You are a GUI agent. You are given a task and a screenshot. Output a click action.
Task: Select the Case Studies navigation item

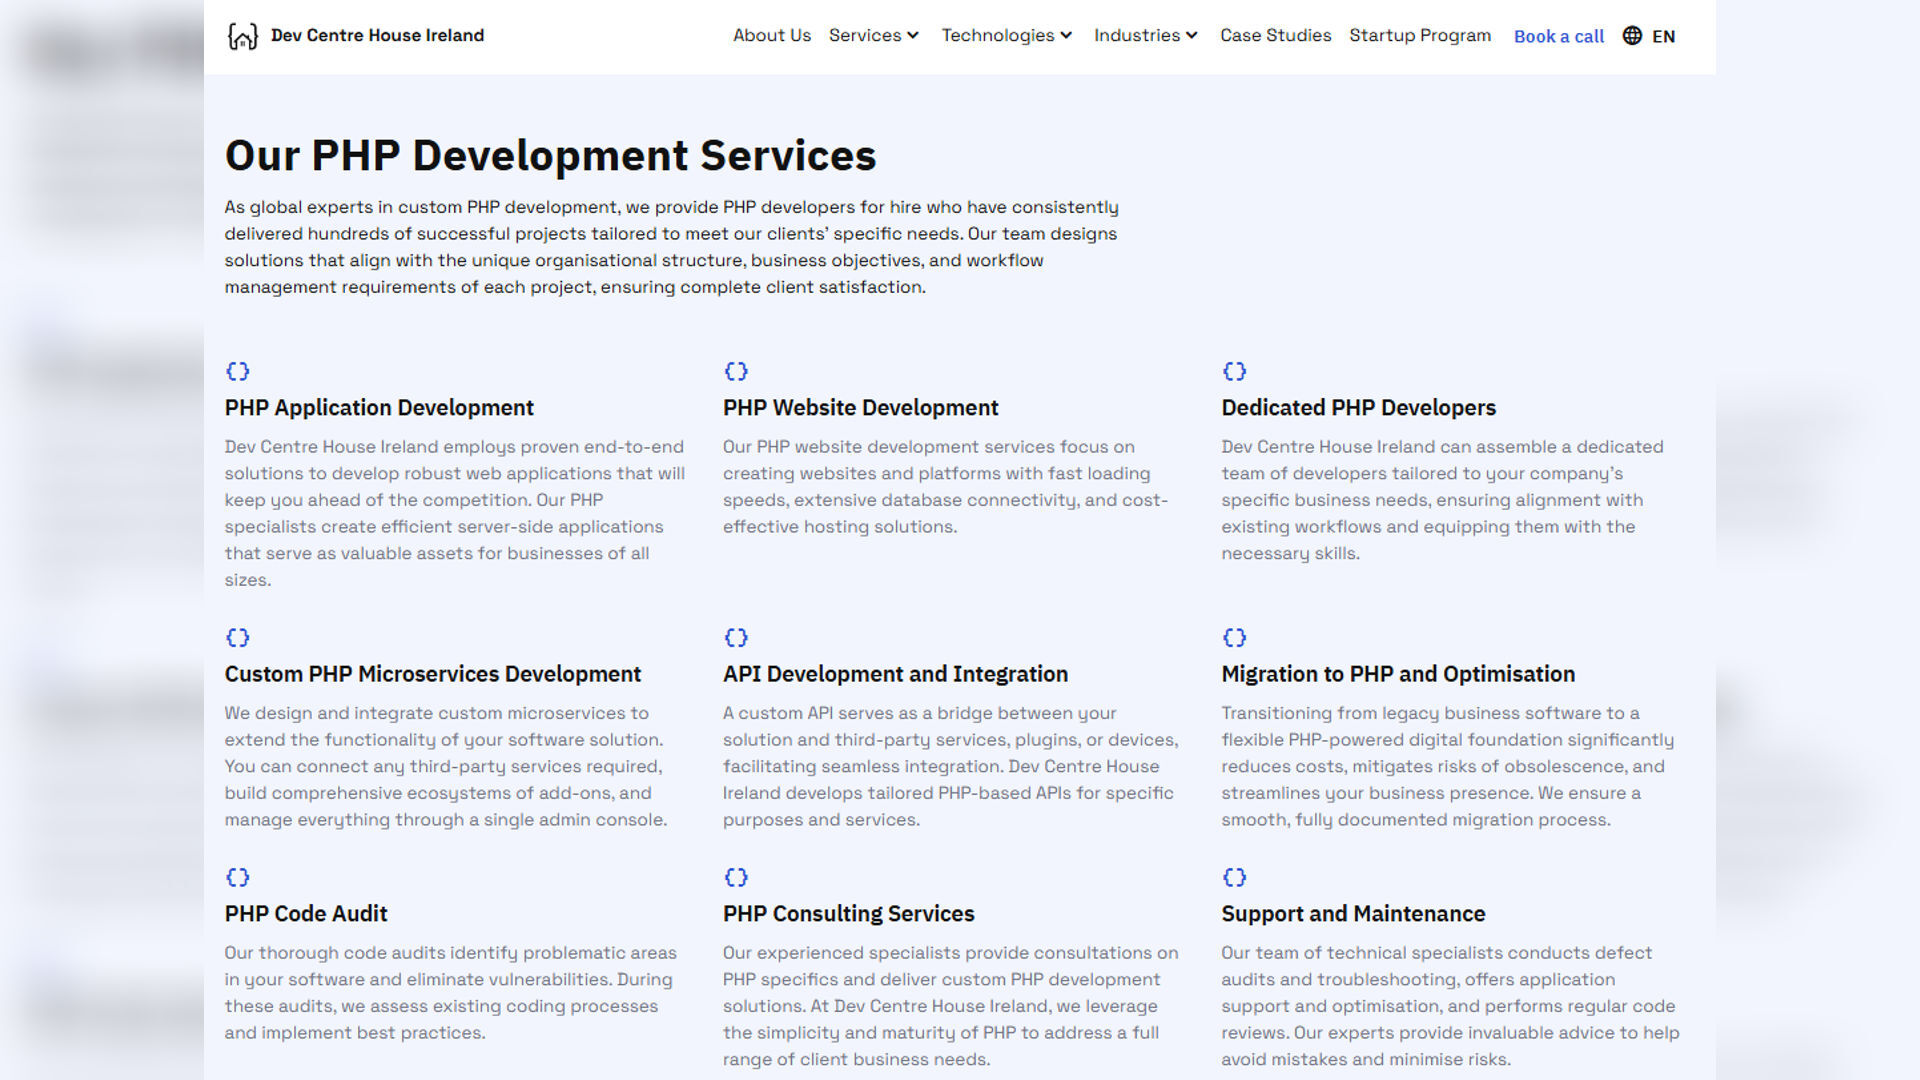click(x=1275, y=35)
